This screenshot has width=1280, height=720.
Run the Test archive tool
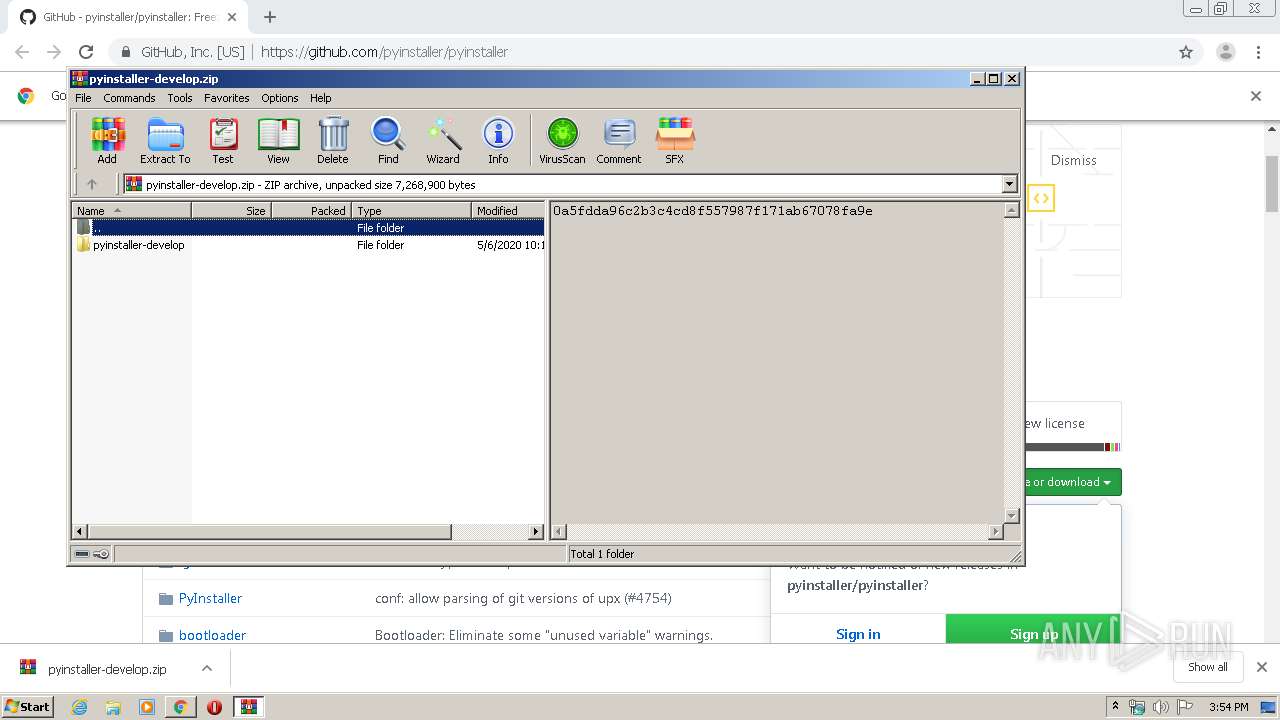tap(223, 140)
